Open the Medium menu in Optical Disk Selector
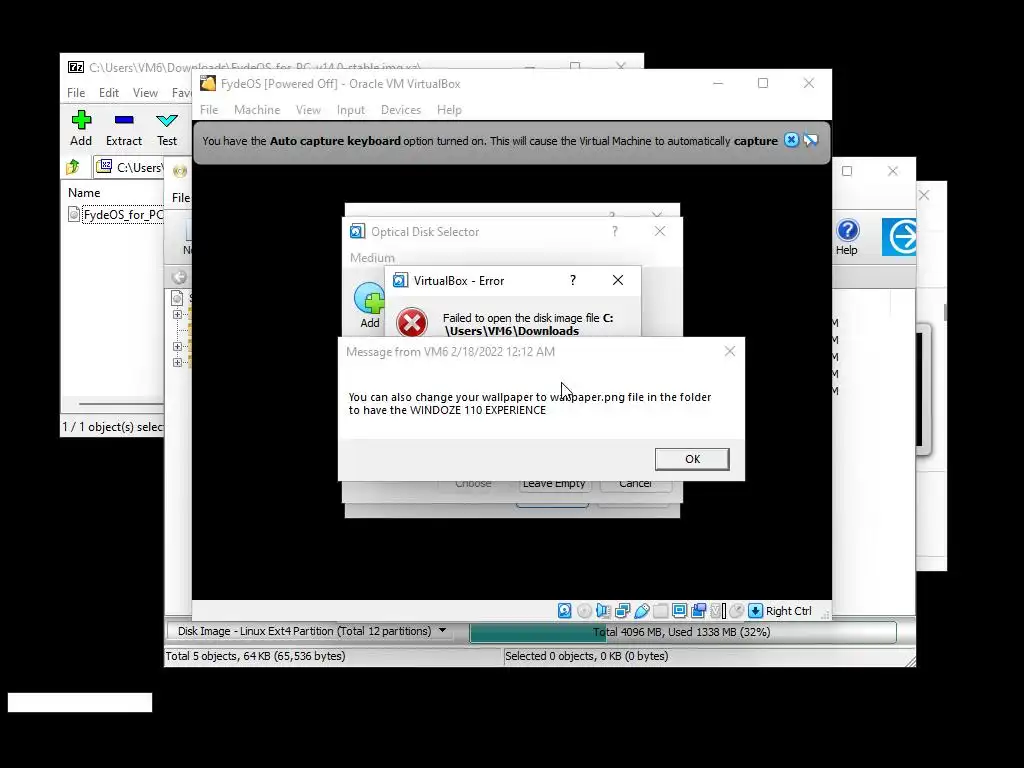This screenshot has height=768, width=1024. coord(372,257)
